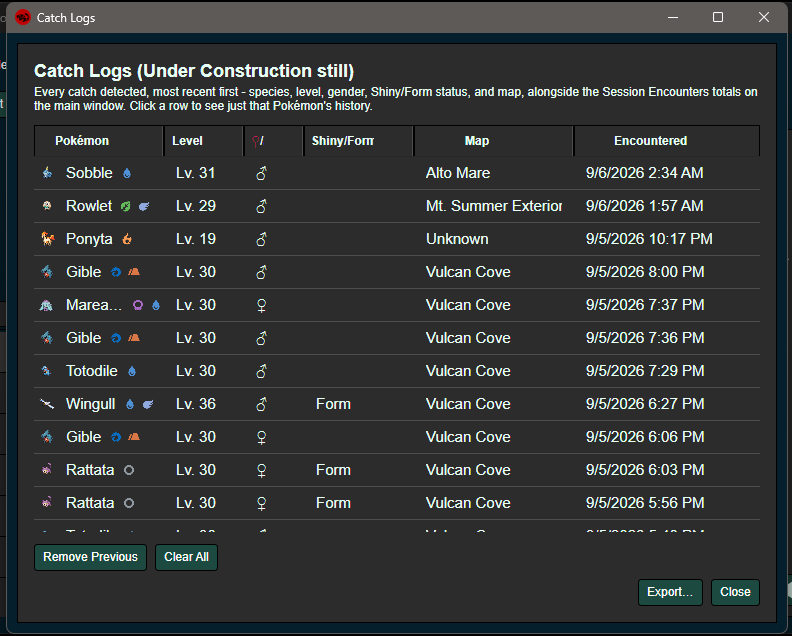Viewport: 792px width, 636px height.
Task: Click the Close button at bottom right
Action: (x=735, y=592)
